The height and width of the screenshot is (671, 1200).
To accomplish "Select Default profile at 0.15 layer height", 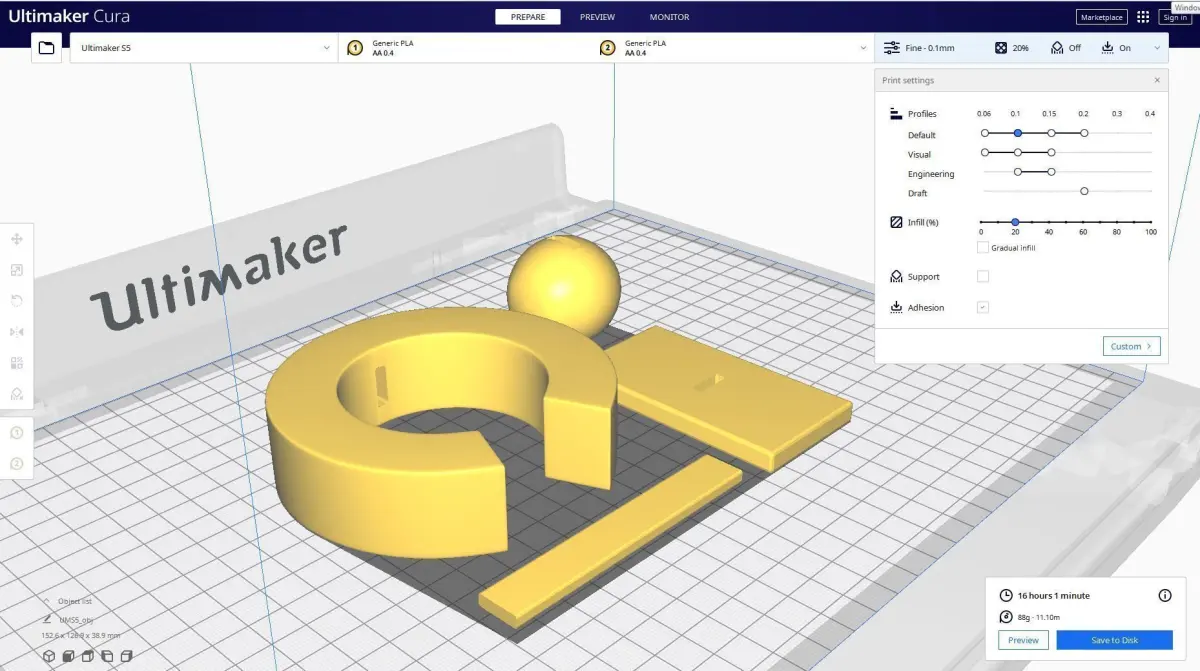I will coord(1051,133).
